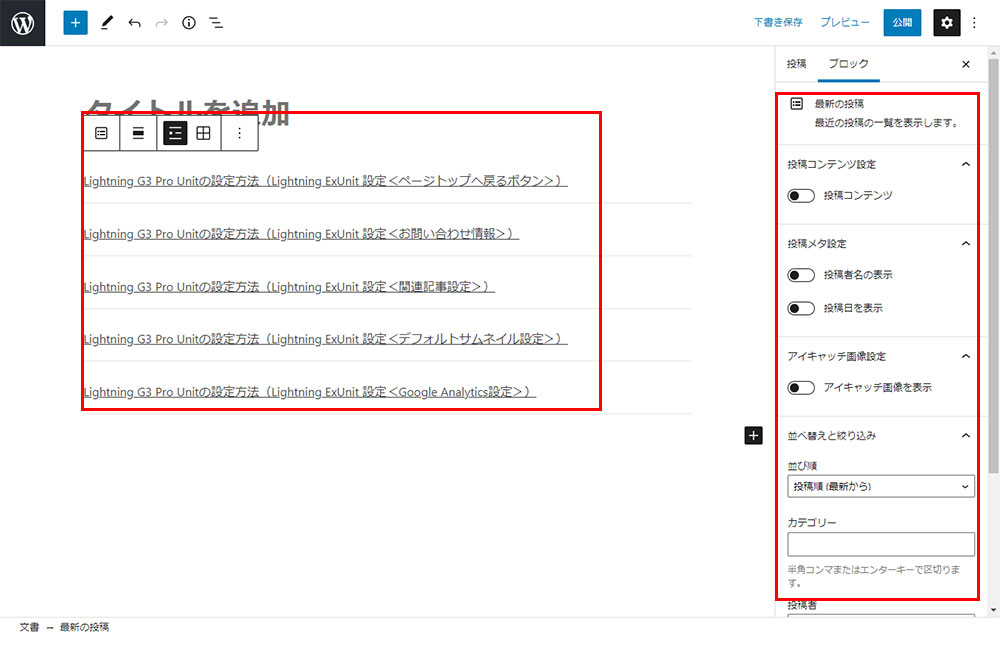
Task: Click the 公開 publish button
Action: [x=902, y=22]
